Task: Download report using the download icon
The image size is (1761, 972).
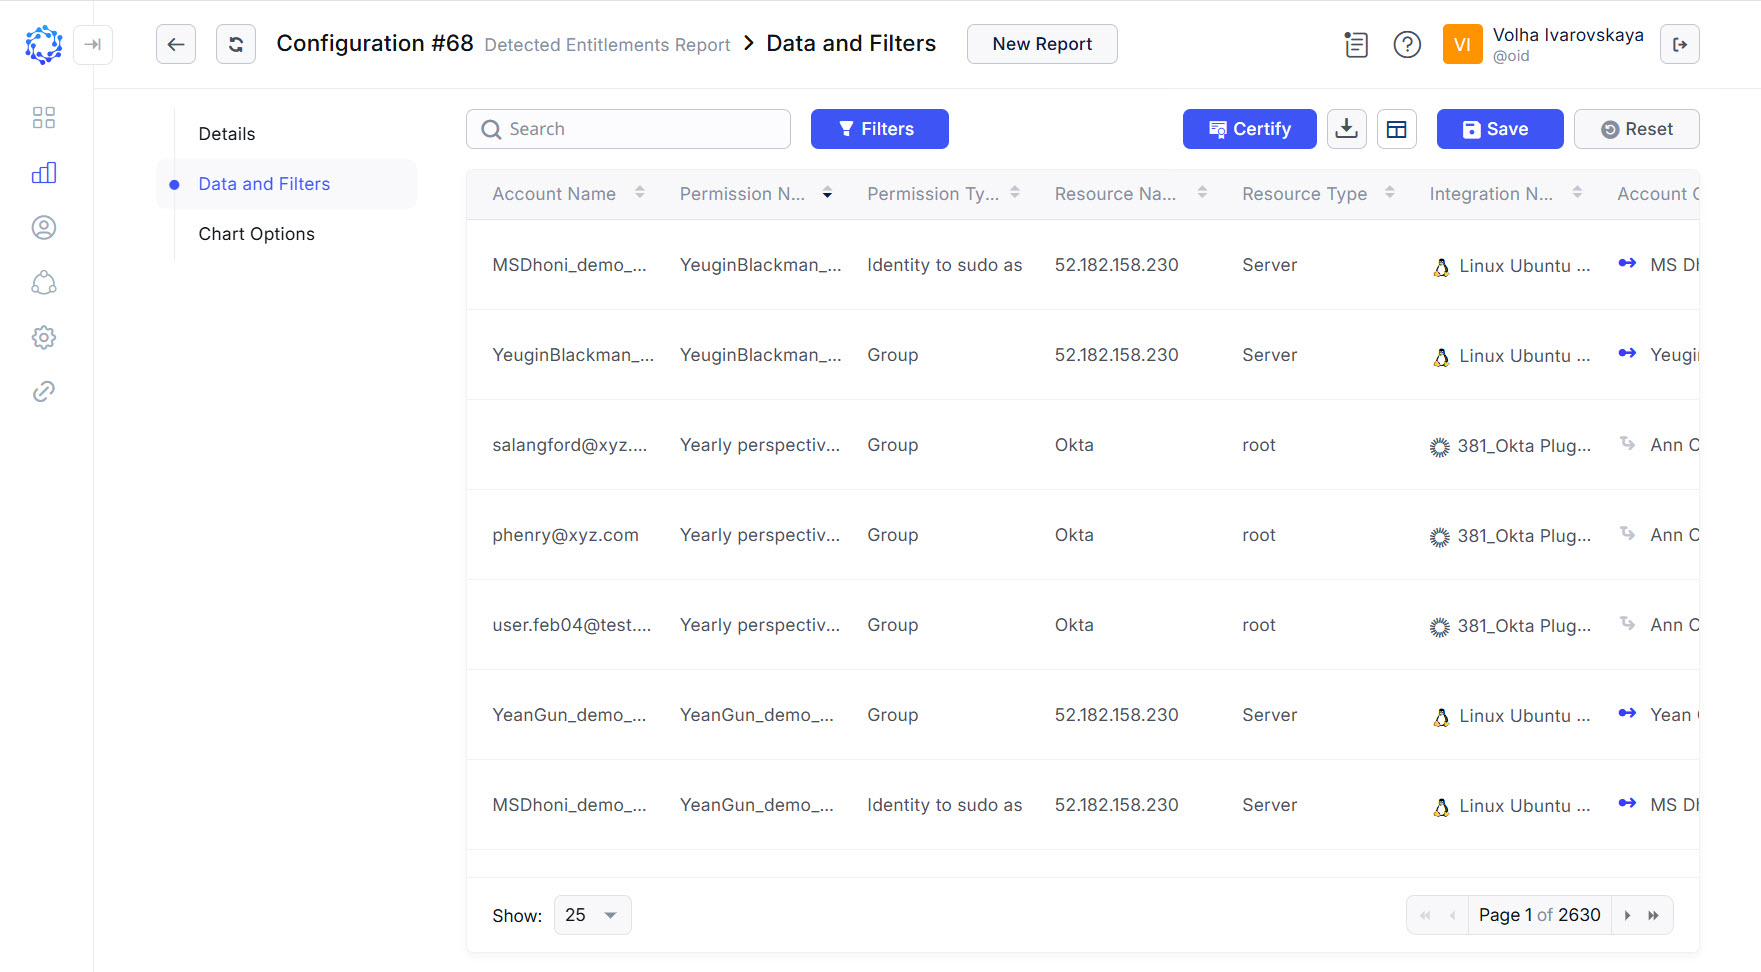Action: (x=1346, y=128)
